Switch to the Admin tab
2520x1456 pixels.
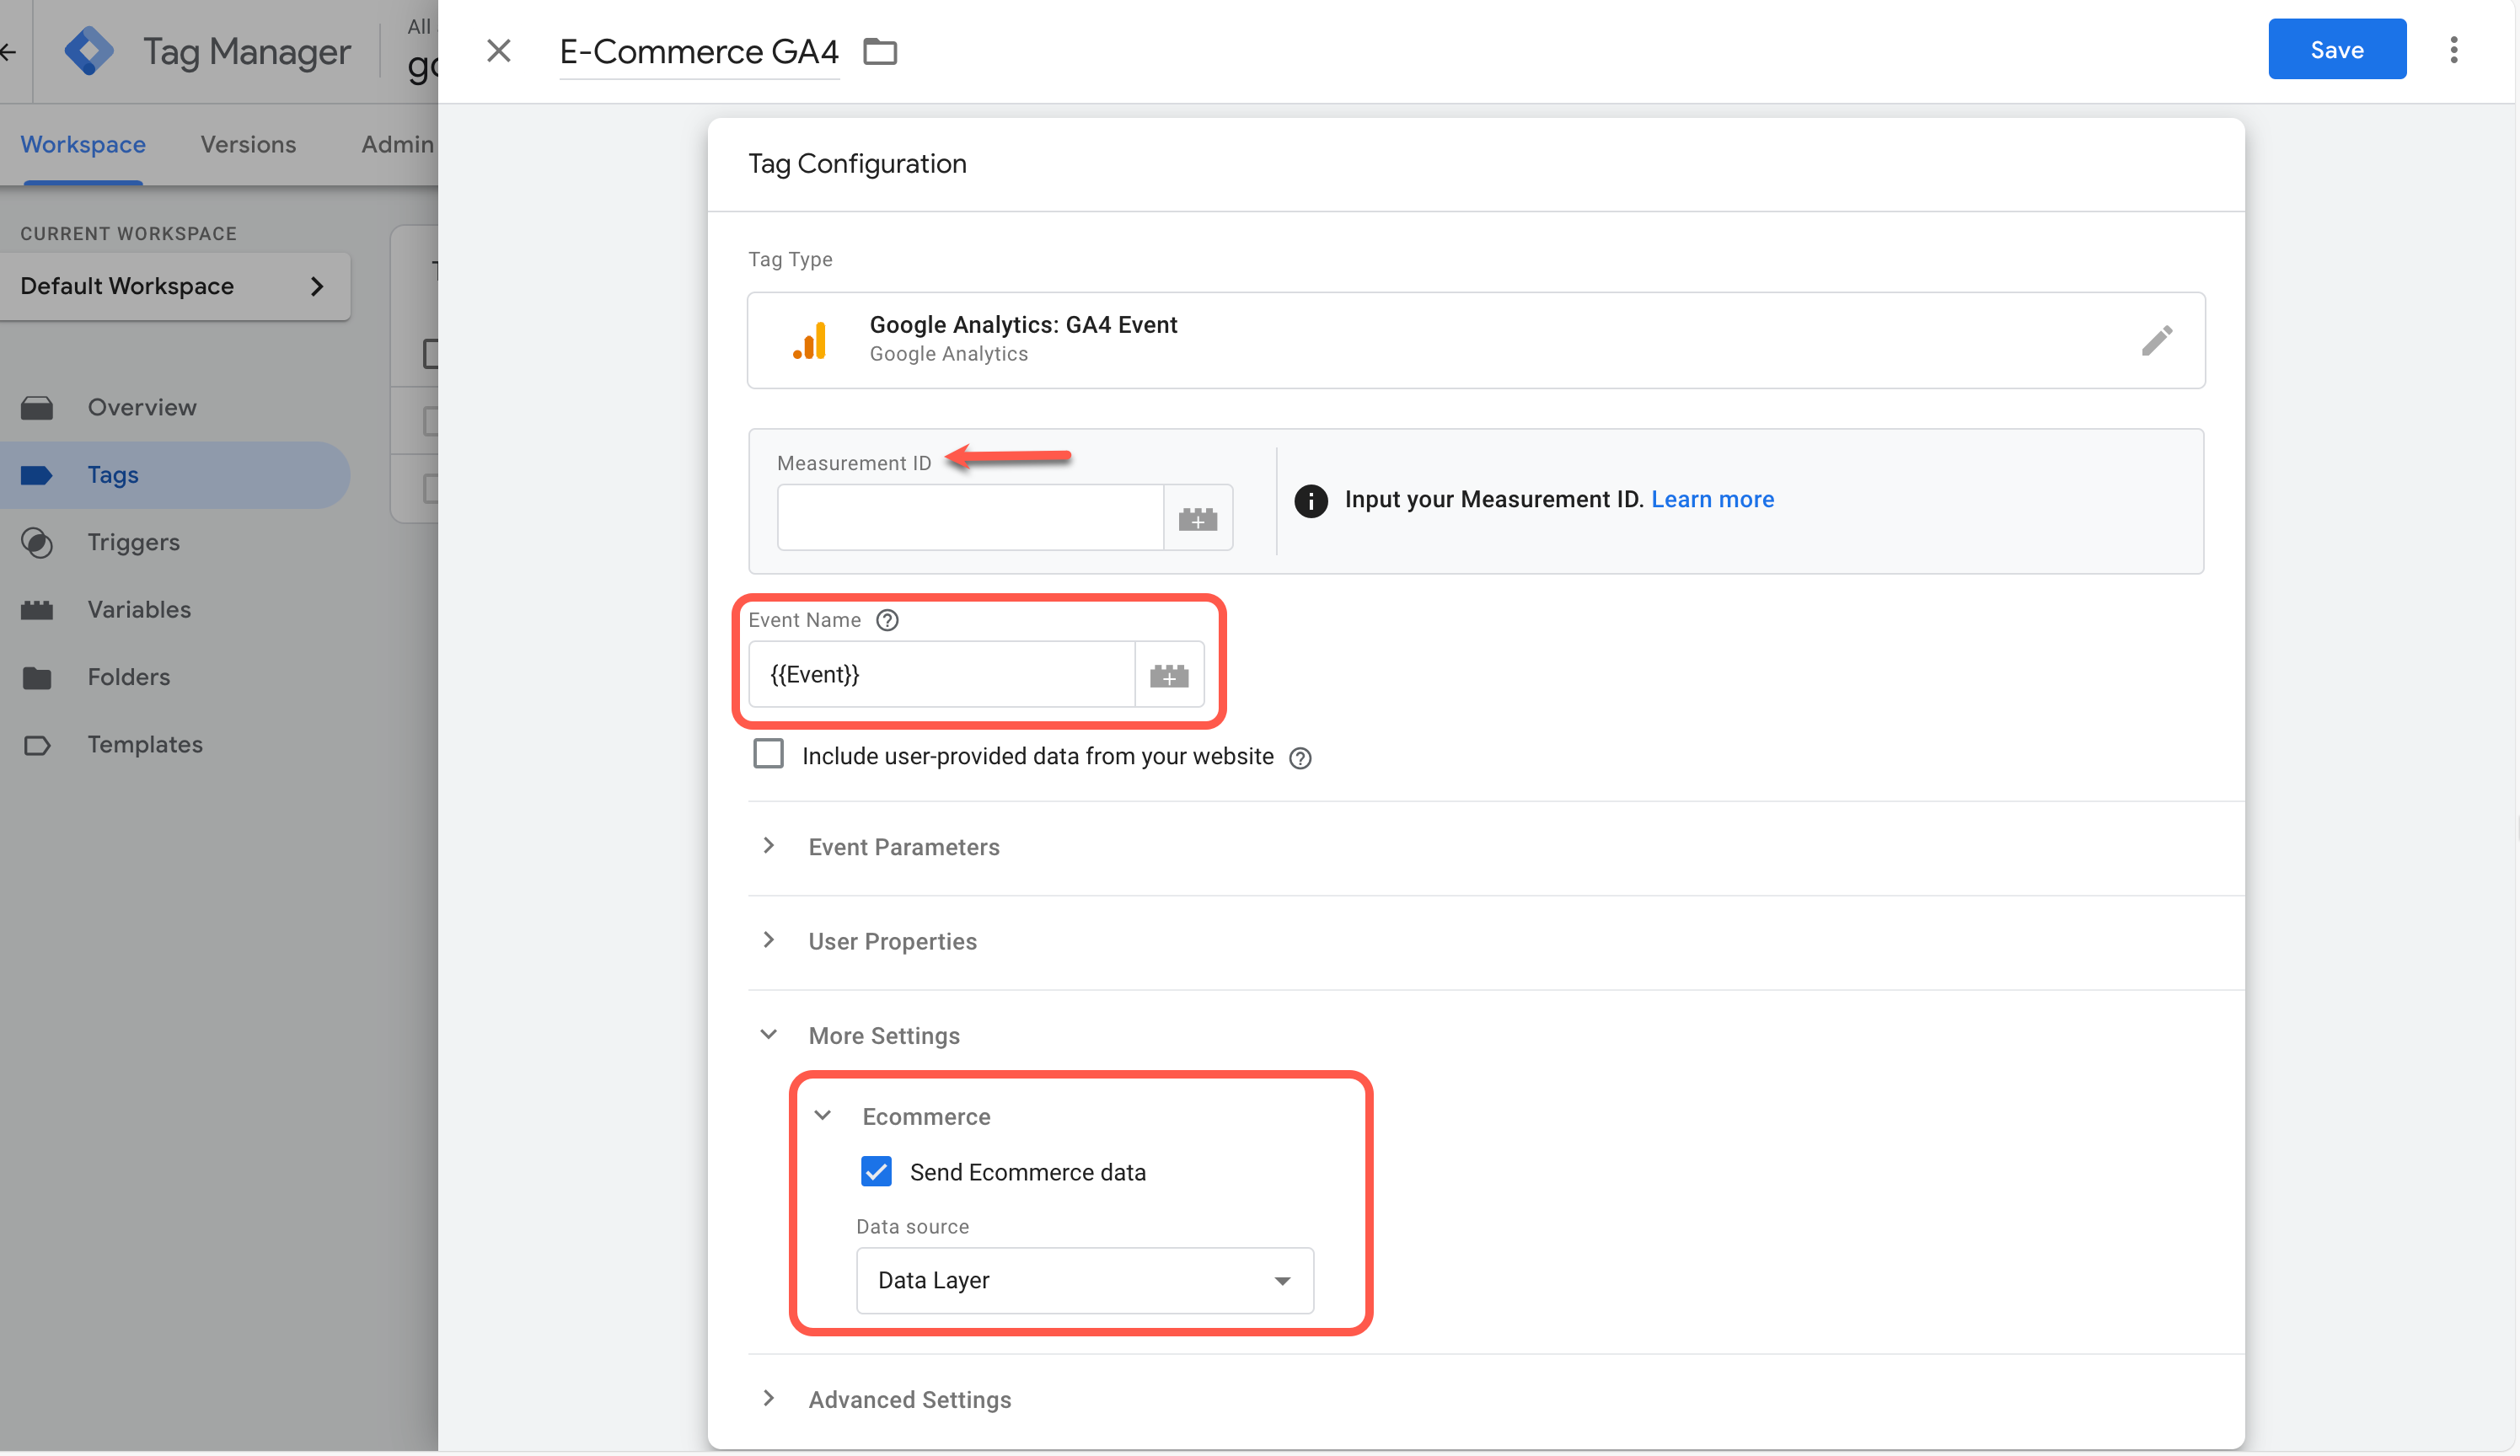(x=398, y=145)
